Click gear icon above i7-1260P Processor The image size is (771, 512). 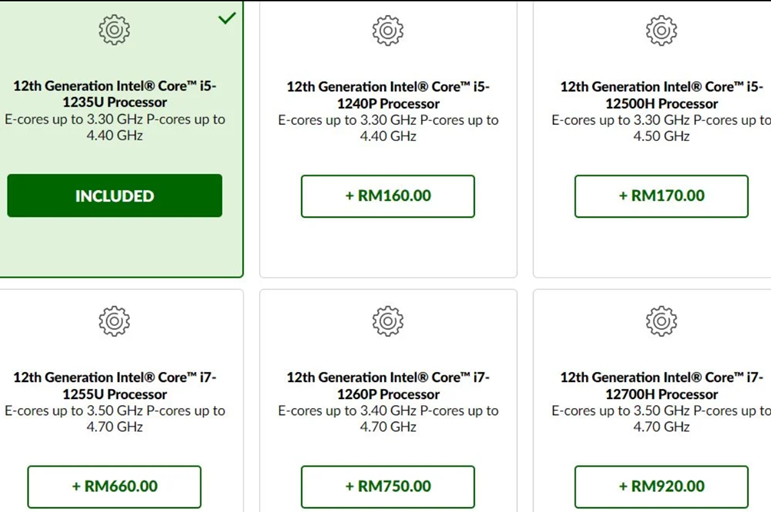(388, 321)
